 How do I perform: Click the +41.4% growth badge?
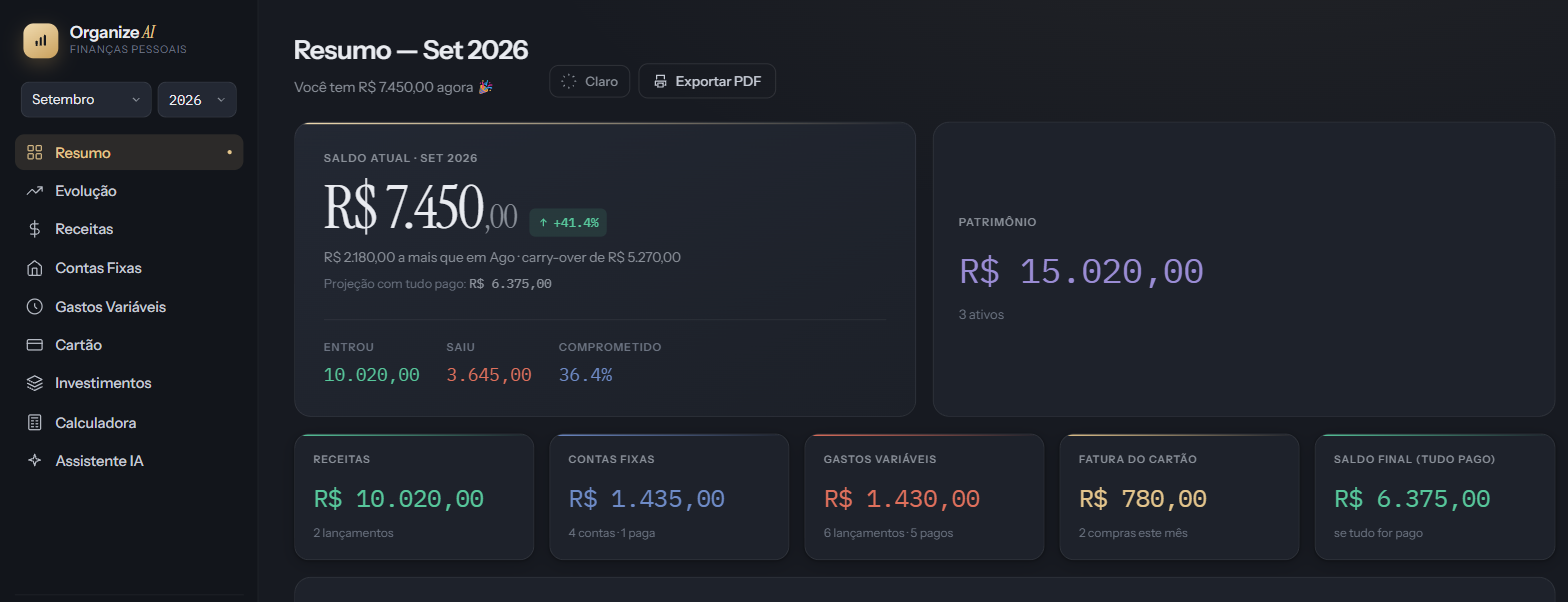(568, 222)
